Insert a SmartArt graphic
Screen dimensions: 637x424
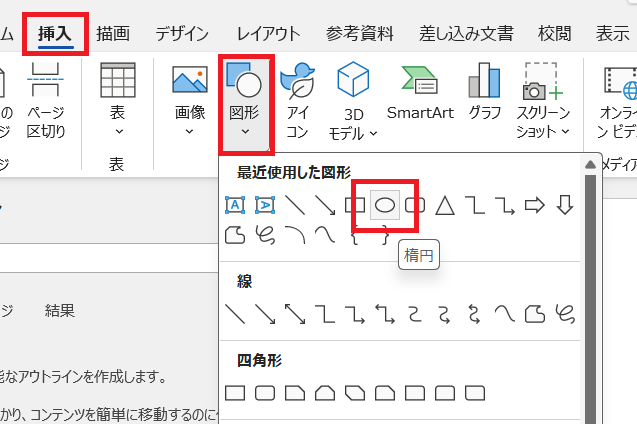coord(421,93)
